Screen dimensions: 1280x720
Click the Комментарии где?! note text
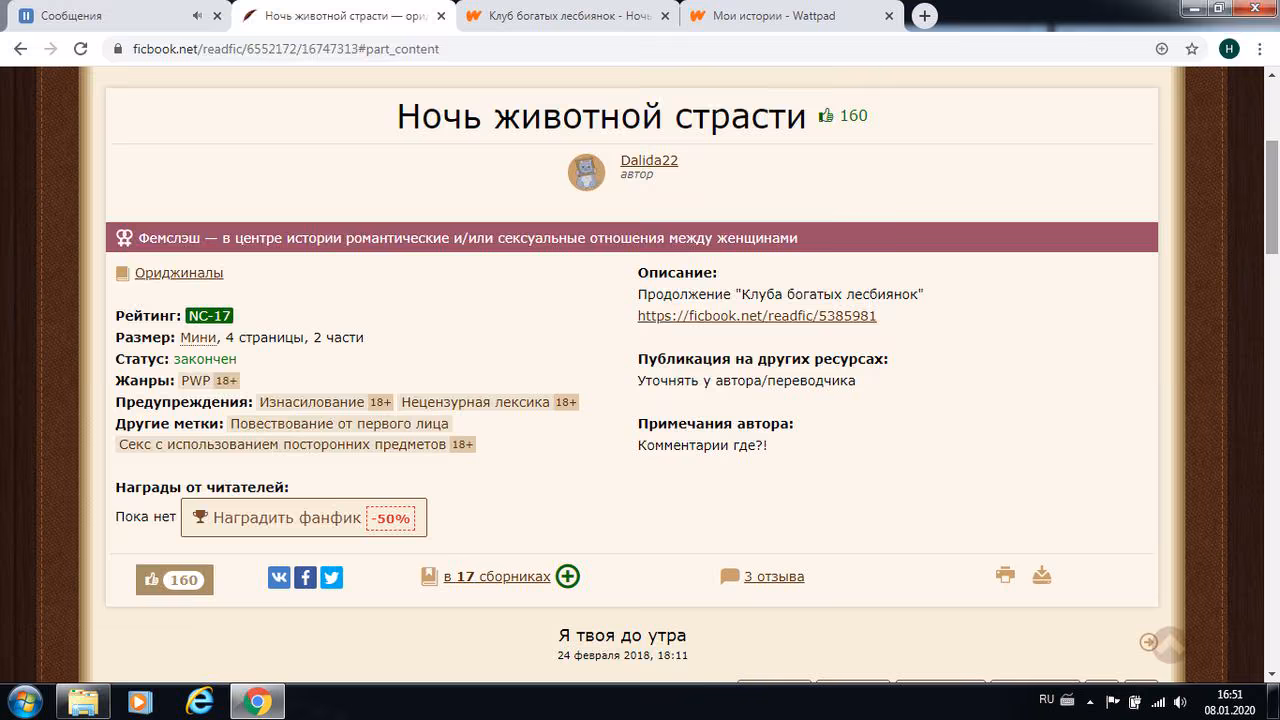click(x=703, y=445)
